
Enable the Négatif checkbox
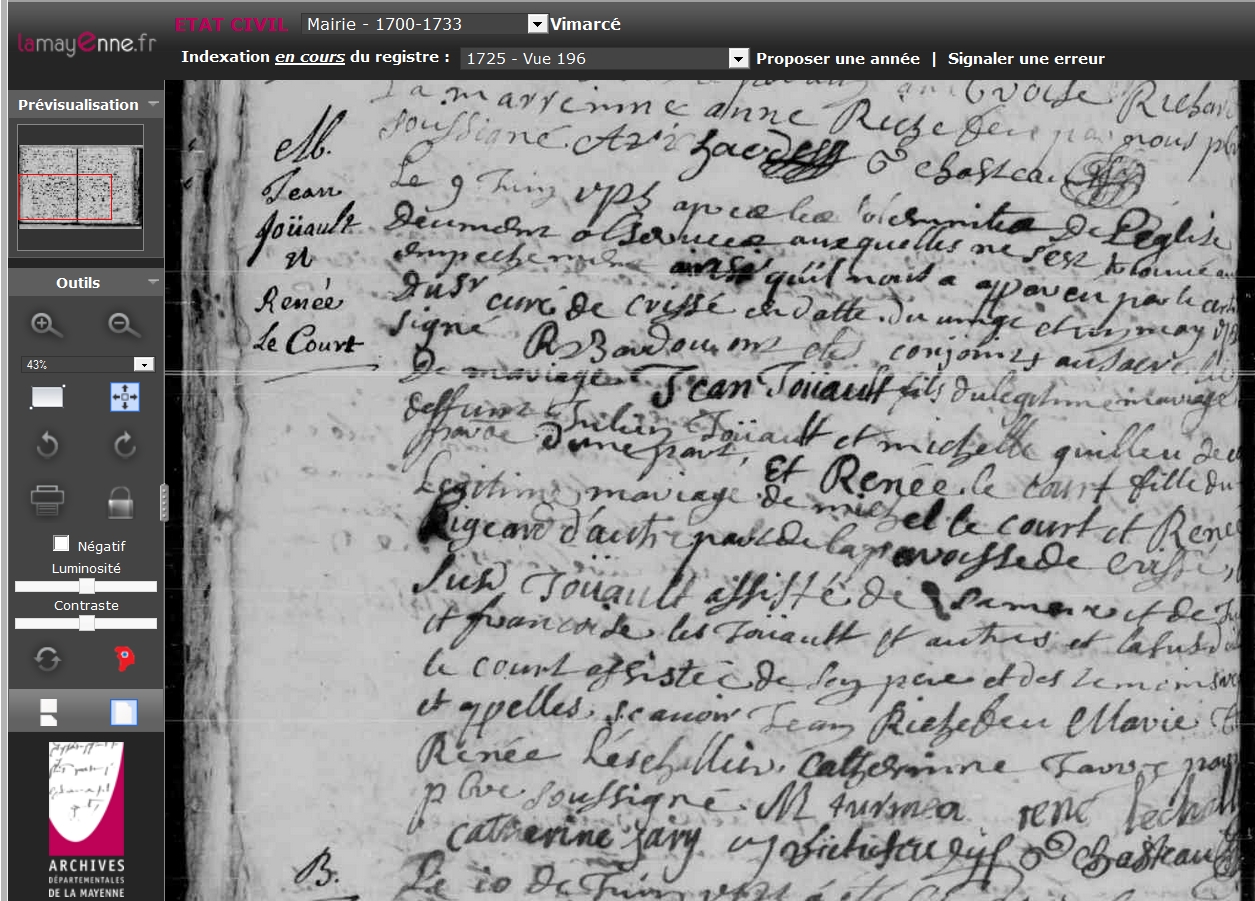(x=62, y=544)
